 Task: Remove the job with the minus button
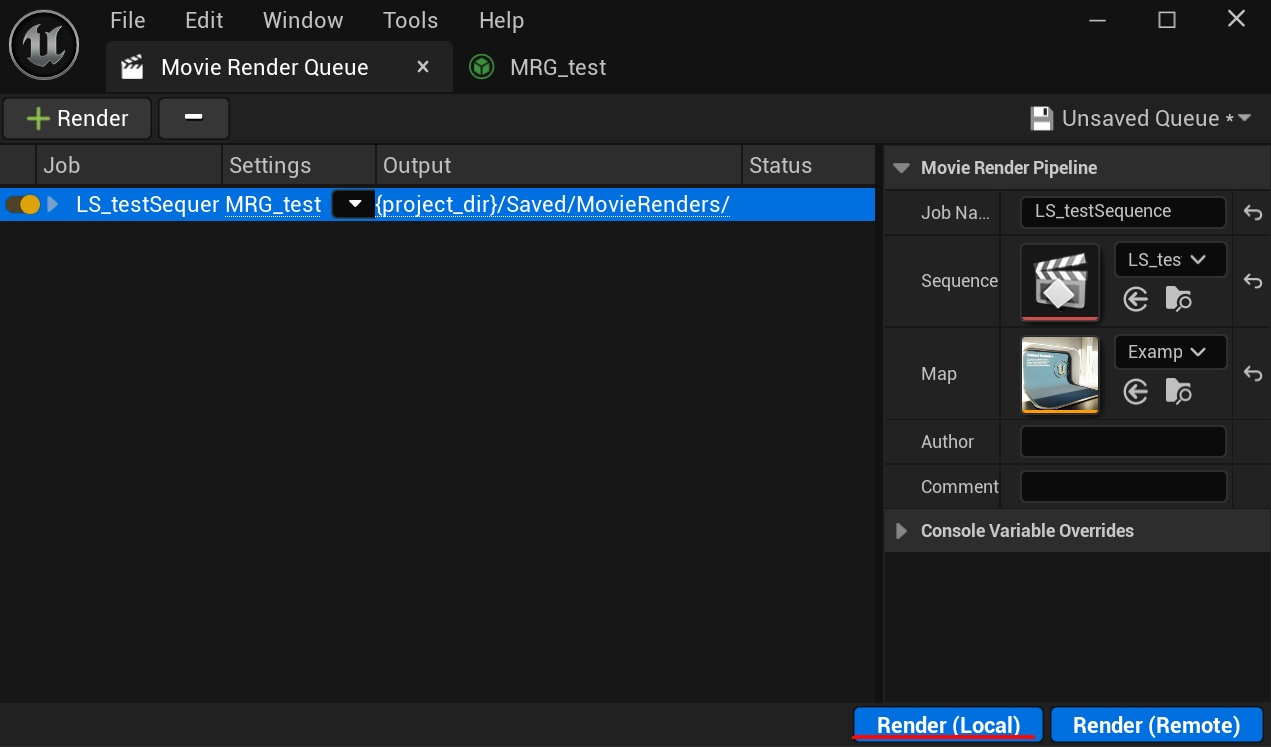[x=194, y=118]
